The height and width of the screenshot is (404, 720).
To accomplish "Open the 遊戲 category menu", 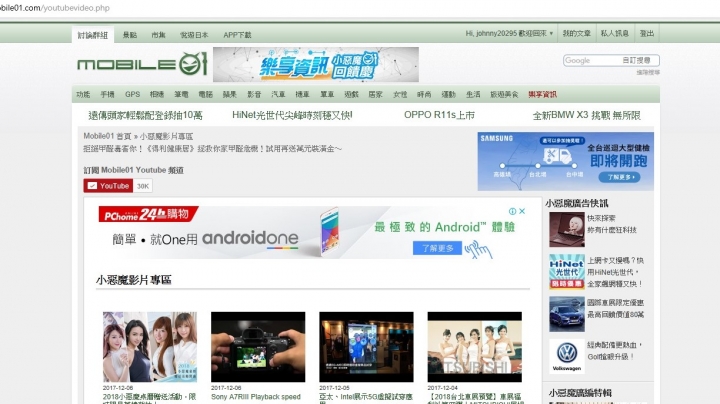I will (351, 94).
